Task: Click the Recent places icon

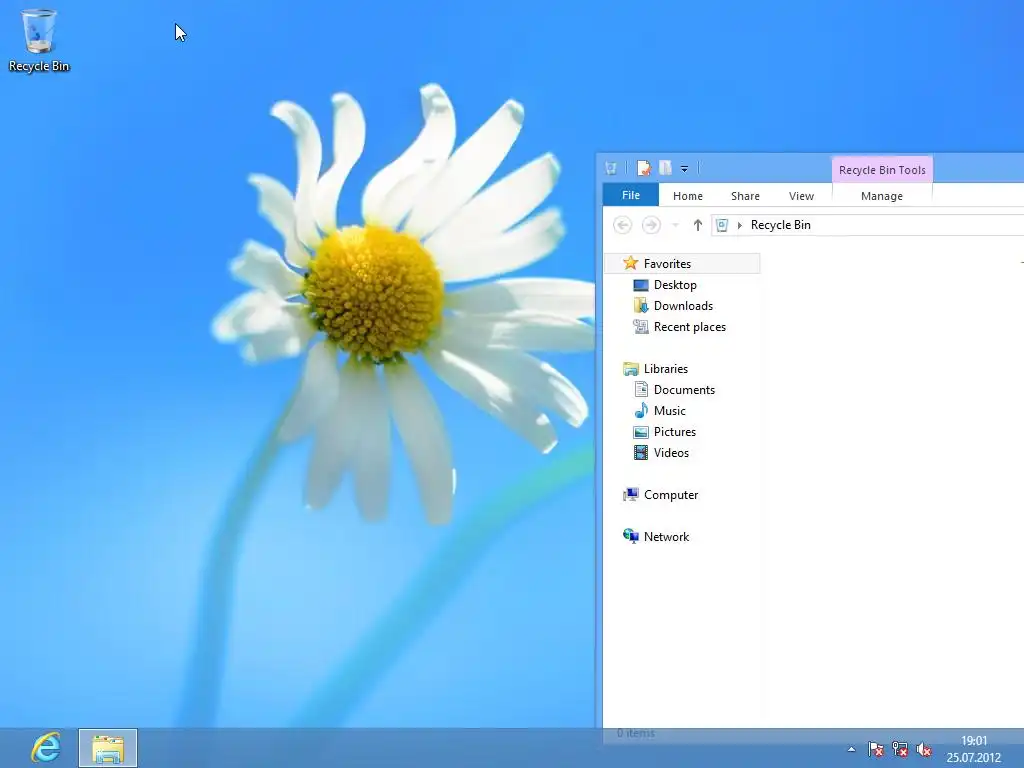Action: tap(641, 327)
